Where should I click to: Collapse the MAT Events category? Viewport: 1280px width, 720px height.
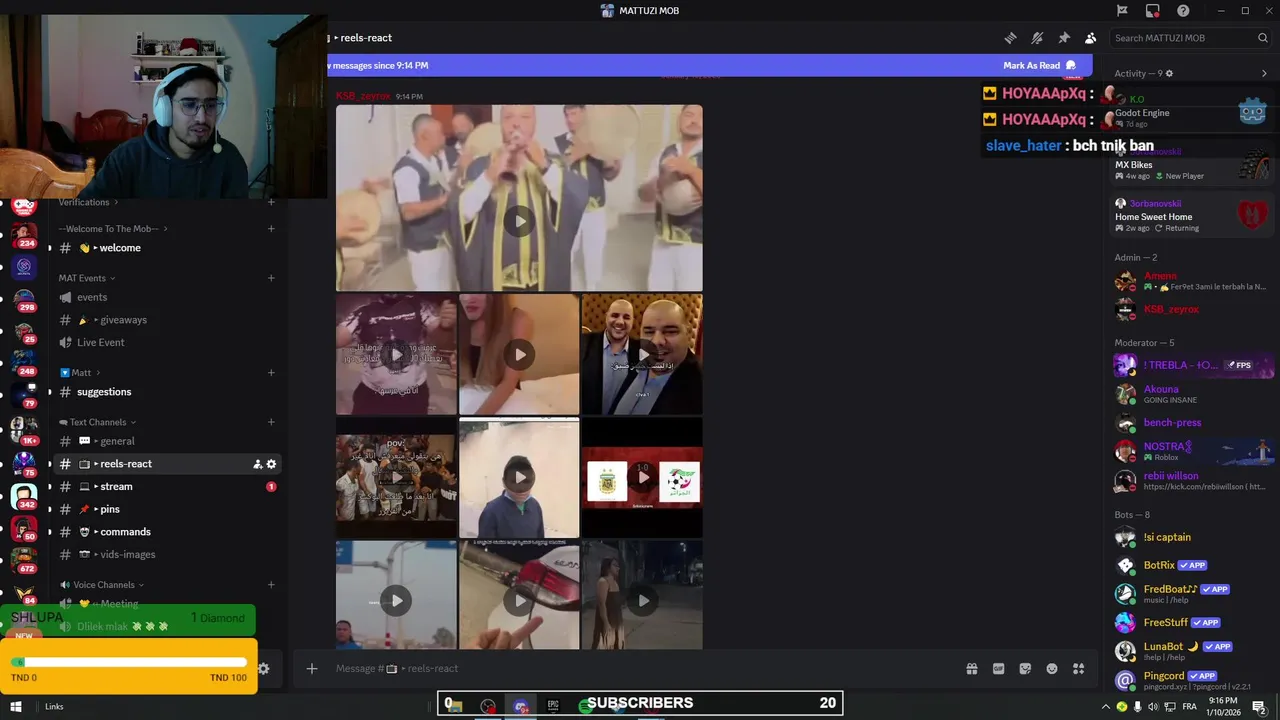tap(87, 278)
